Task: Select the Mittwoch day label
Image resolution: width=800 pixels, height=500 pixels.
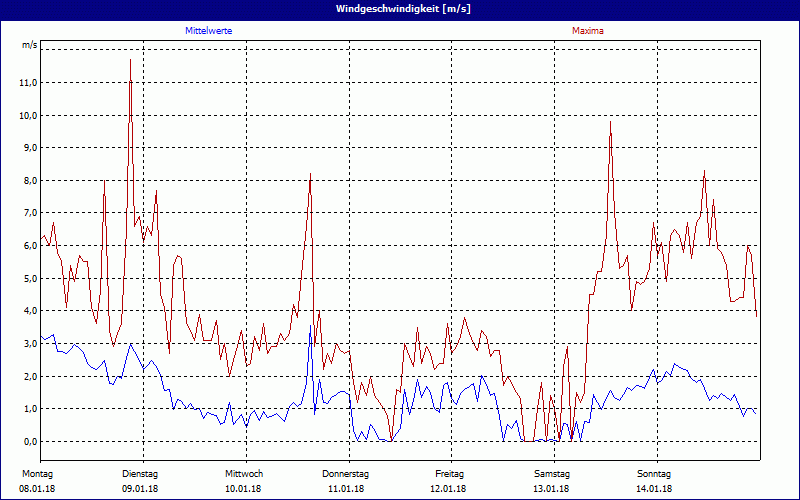Action: 243,473
